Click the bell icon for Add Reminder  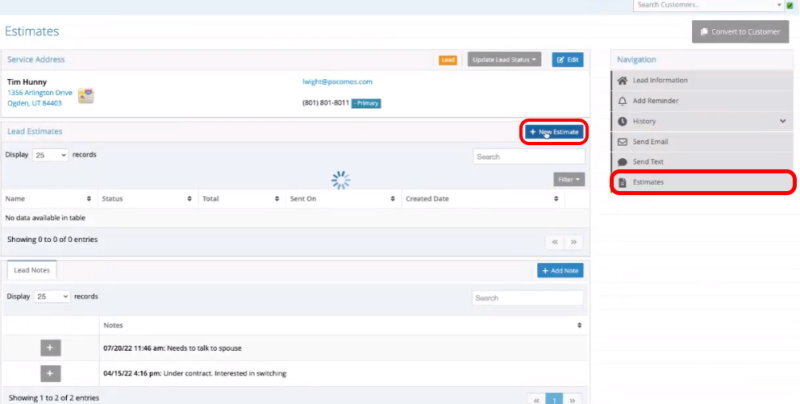click(623, 101)
